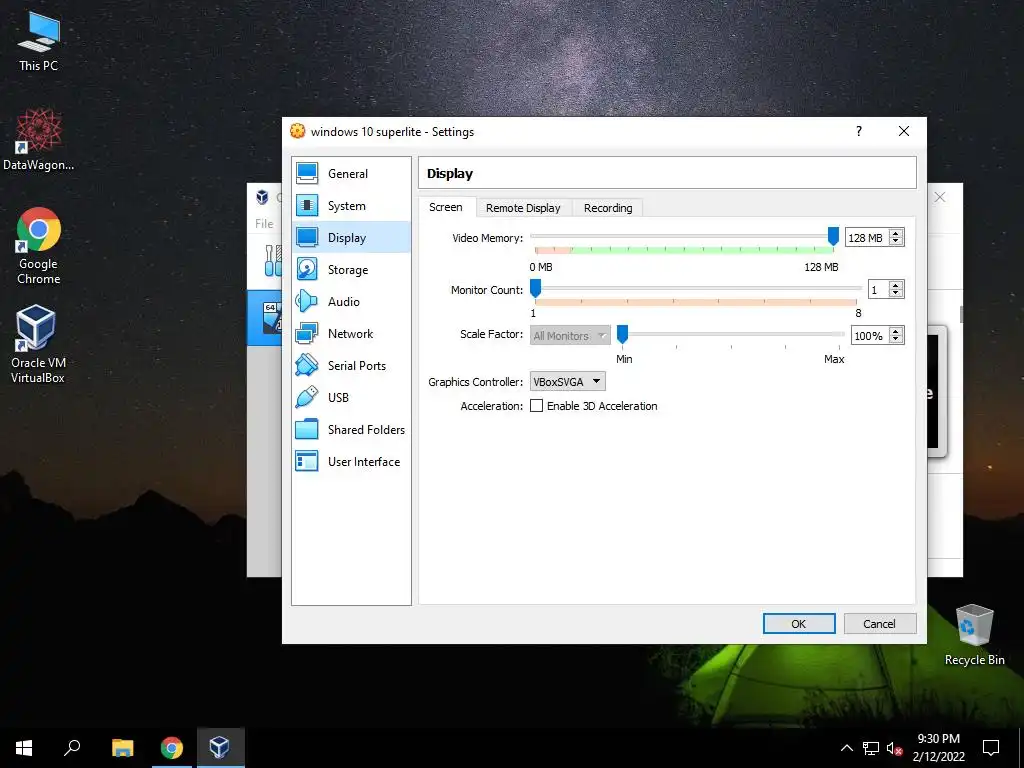Image resolution: width=1024 pixels, height=768 pixels.
Task: Click the Recycle Bin desktop icon
Action: click(974, 635)
